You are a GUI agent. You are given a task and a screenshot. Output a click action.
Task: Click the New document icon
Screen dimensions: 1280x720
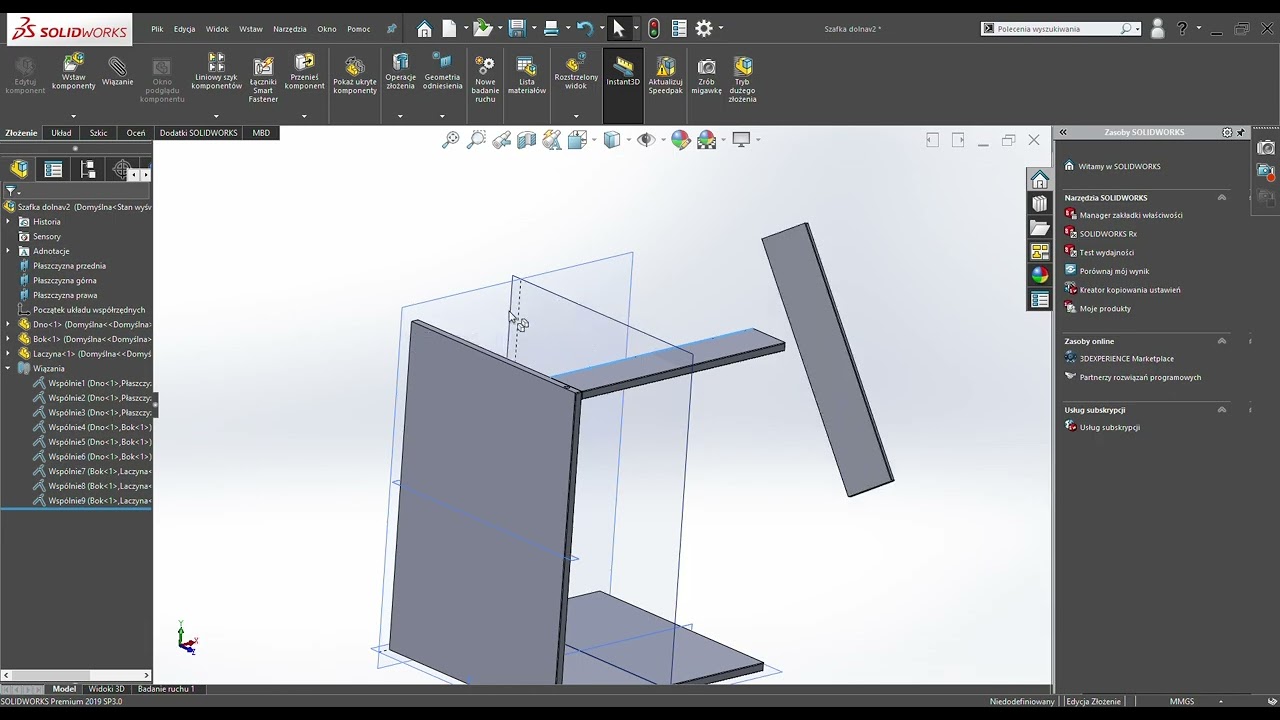click(x=450, y=29)
